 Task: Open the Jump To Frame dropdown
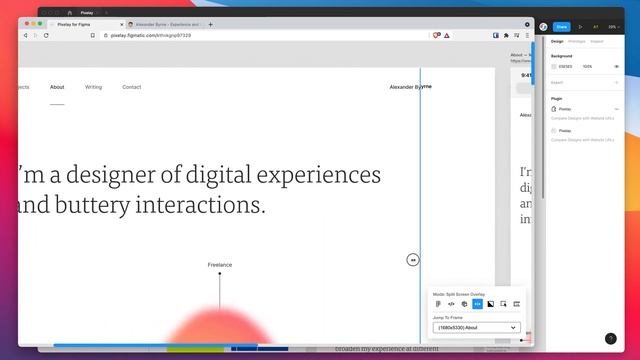pyautogui.click(x=476, y=328)
